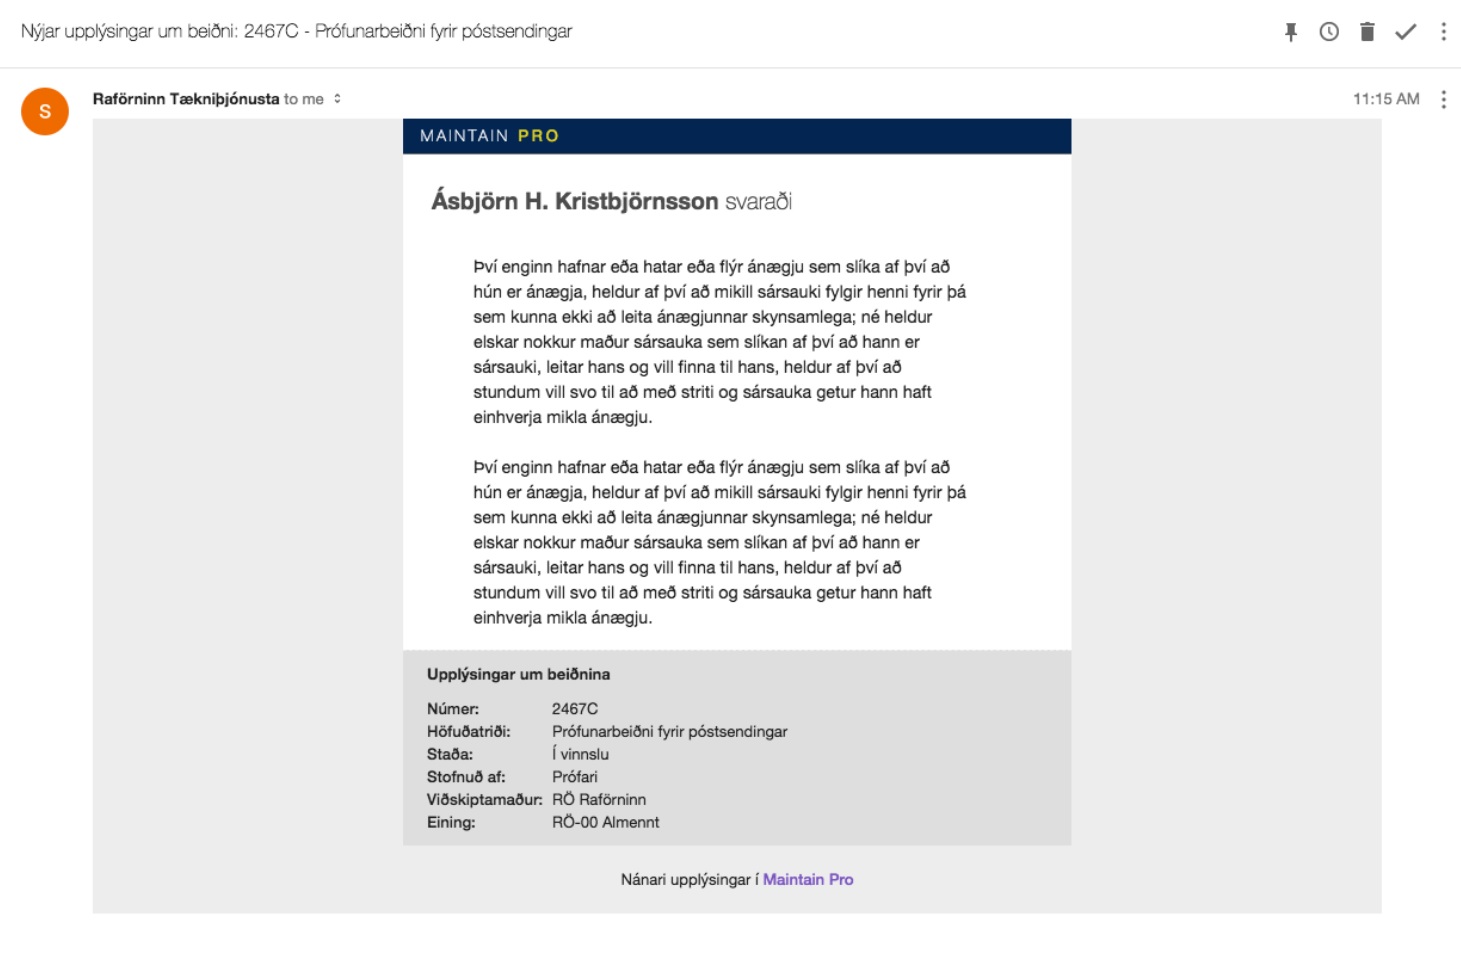Screen dimensions: 1461x969
Task: Click the "Upplýsingar um beiðnina" heading
Action: click(x=518, y=674)
